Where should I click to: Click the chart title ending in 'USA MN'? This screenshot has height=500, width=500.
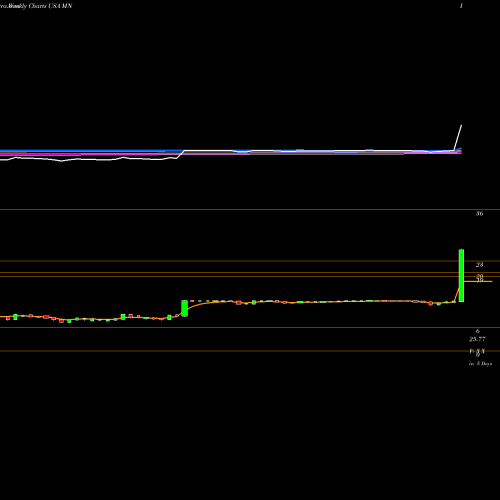point(36,6)
